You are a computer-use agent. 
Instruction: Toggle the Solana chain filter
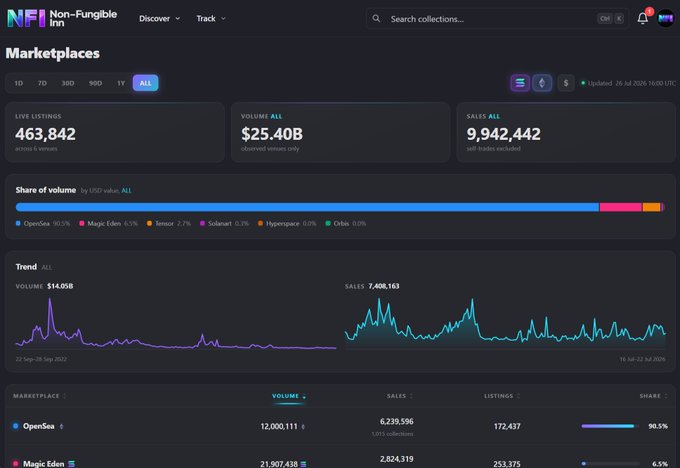tap(520, 83)
